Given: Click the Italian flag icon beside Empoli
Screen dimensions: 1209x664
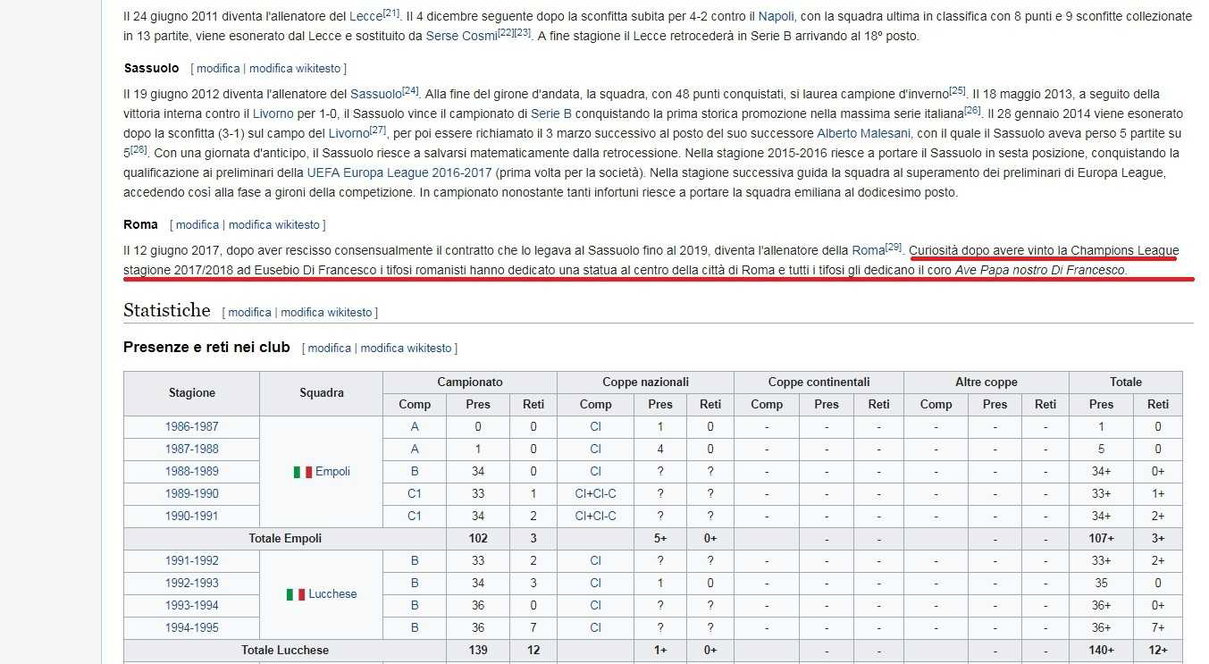Looking at the screenshot, I should pyautogui.click(x=302, y=471).
